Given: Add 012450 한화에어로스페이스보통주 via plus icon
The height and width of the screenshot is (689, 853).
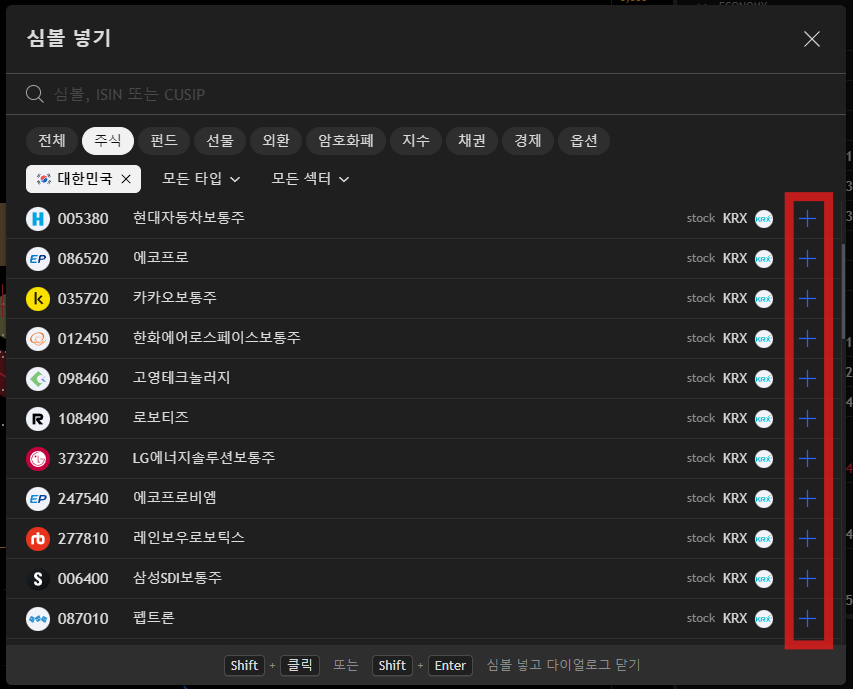Looking at the screenshot, I should (x=807, y=338).
